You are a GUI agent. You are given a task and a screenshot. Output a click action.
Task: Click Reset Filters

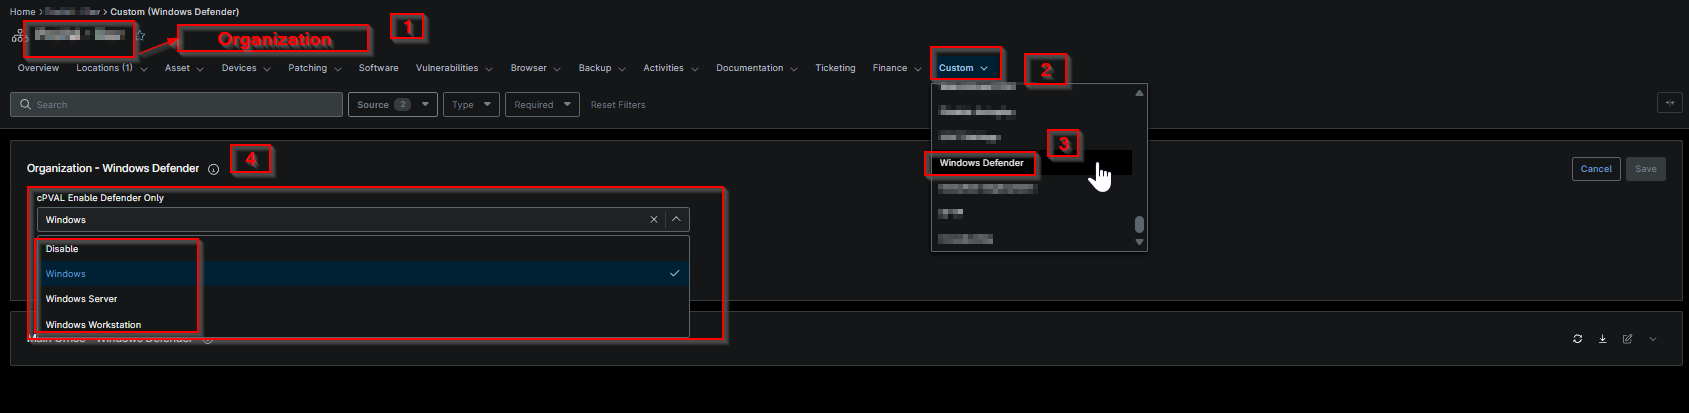click(x=618, y=105)
